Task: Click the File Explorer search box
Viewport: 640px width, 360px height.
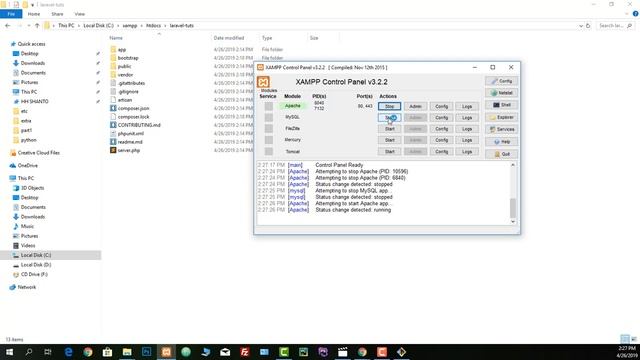Action: [x=616, y=25]
